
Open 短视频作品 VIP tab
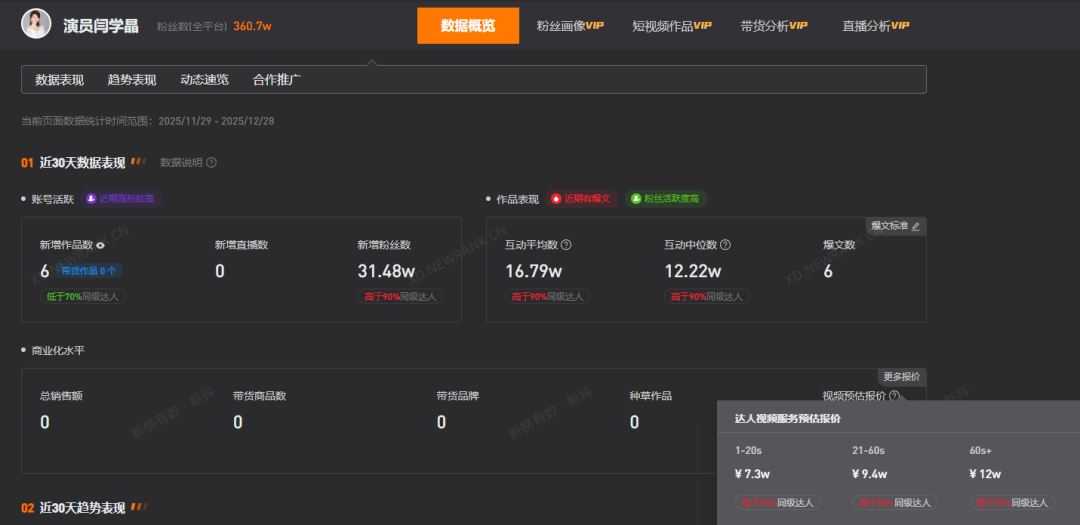pyautogui.click(x=672, y=26)
